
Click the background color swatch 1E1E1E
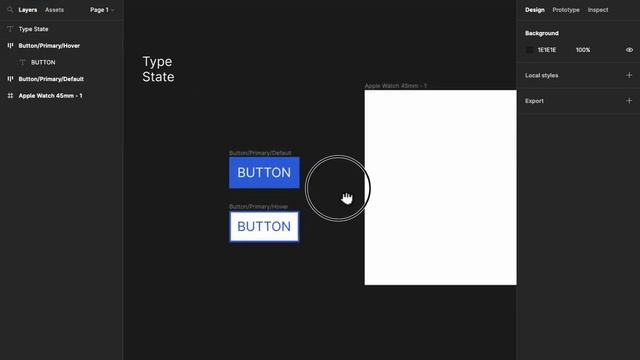click(x=529, y=50)
